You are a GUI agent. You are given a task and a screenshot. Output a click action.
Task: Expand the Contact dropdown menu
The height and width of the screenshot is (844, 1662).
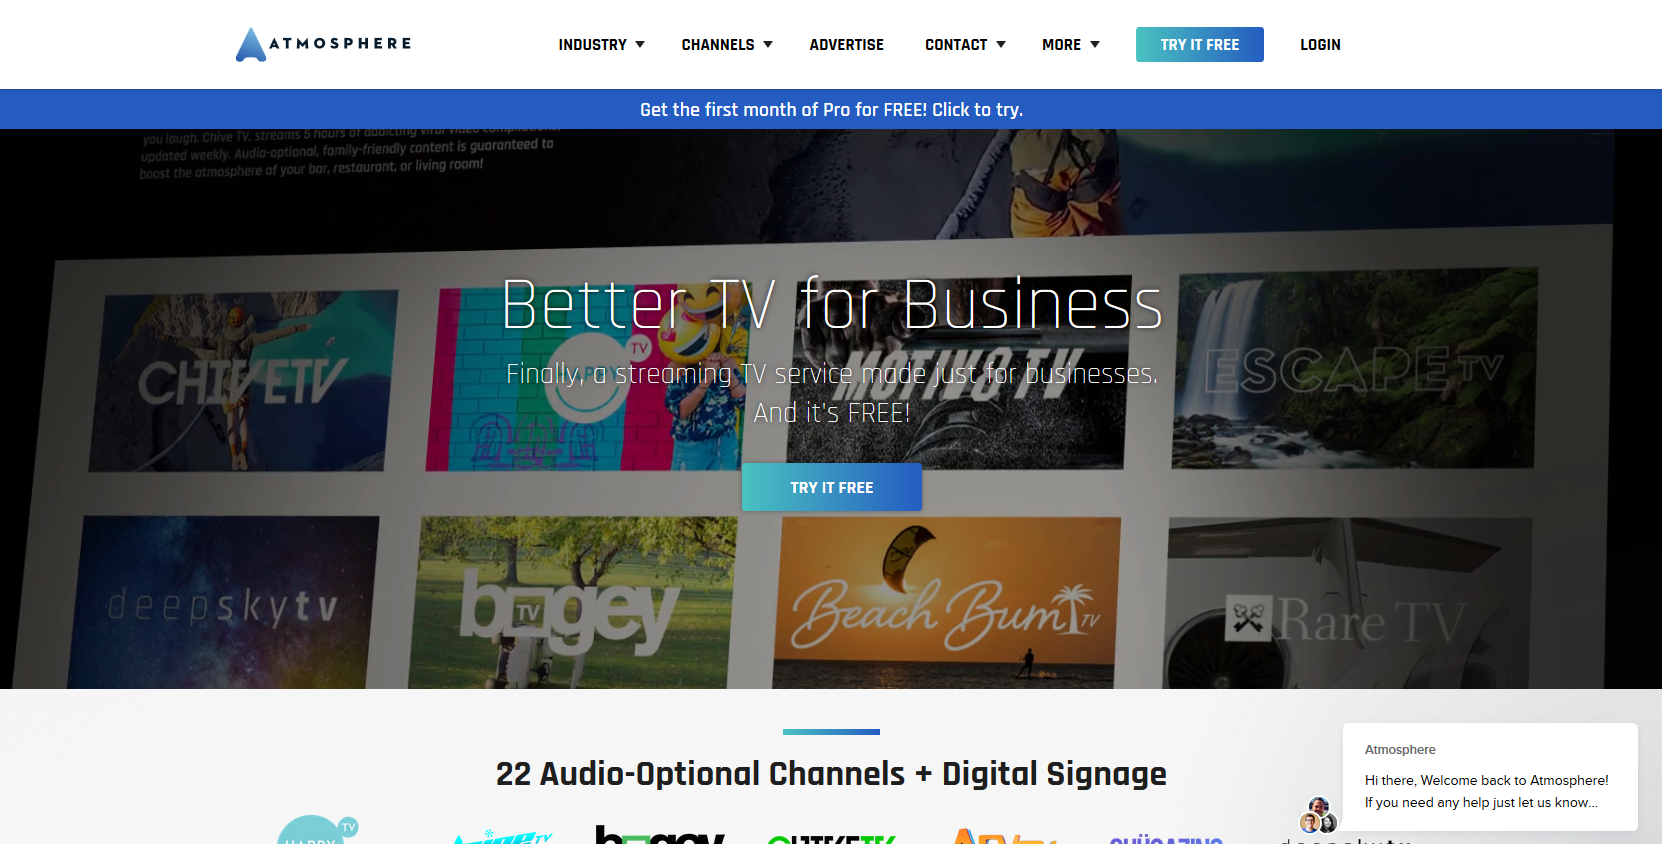[x=965, y=45]
